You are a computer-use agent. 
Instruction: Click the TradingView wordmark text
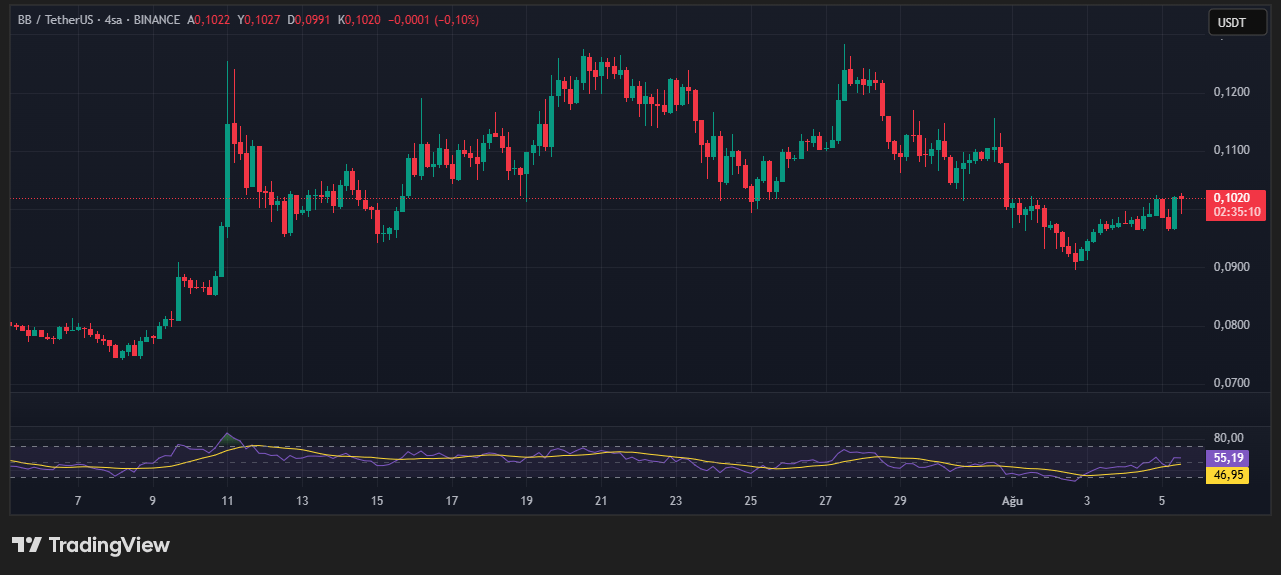pyautogui.click(x=109, y=545)
